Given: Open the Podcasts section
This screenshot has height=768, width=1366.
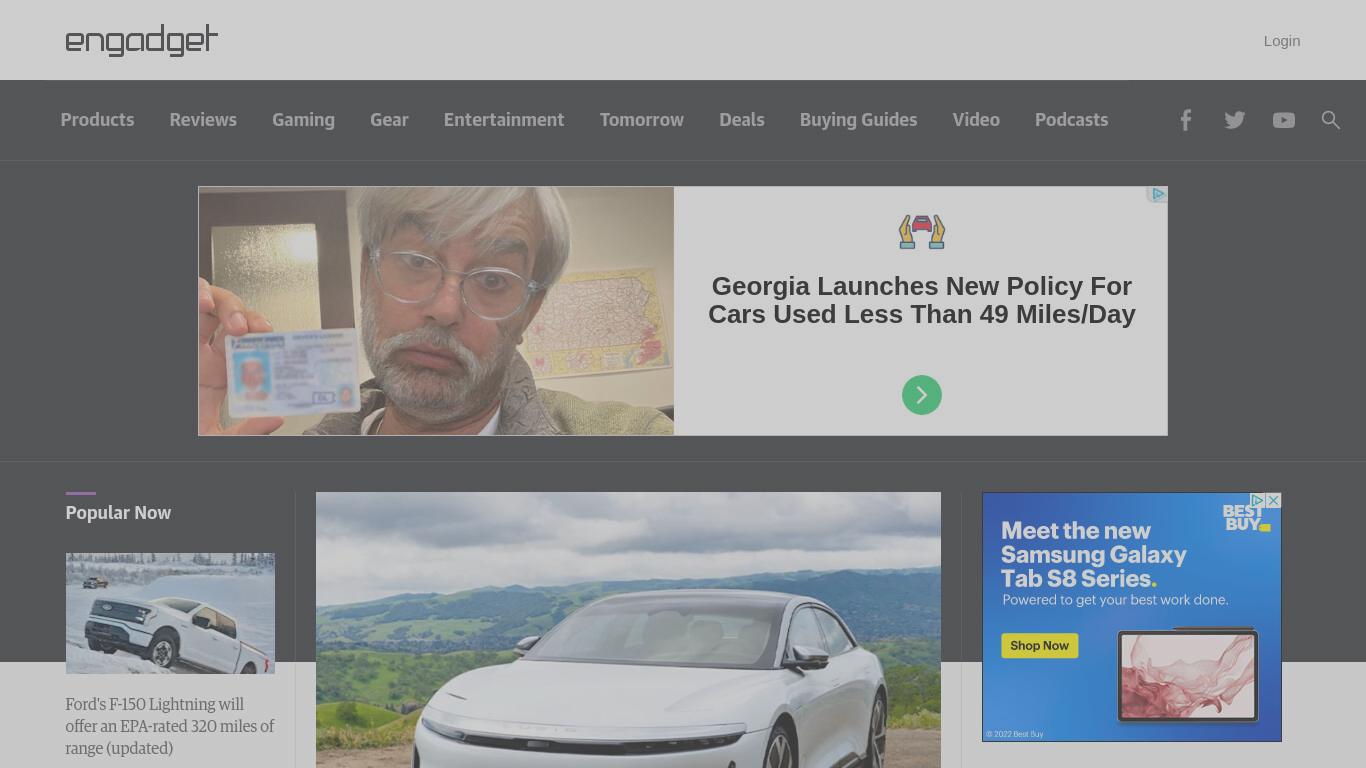Looking at the screenshot, I should (1071, 120).
